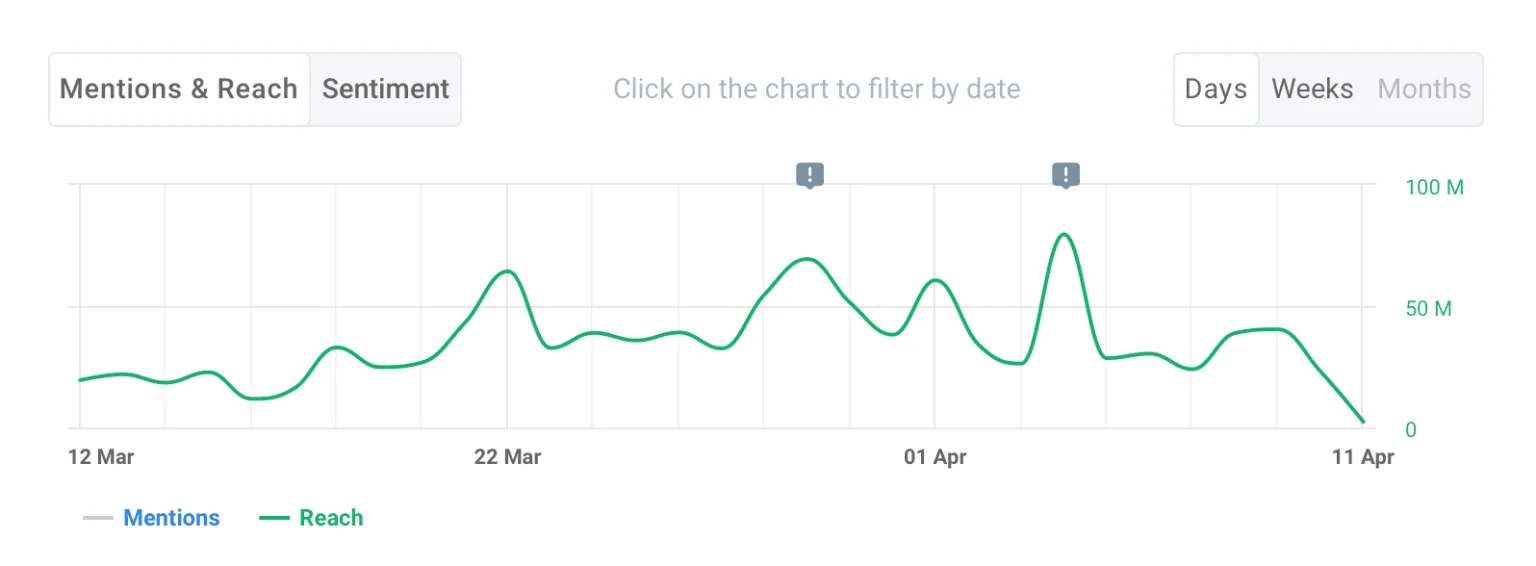This screenshot has height=566, width=1536.
Task: Filter the chart at the 01 Apr peak
Action: 935,280
